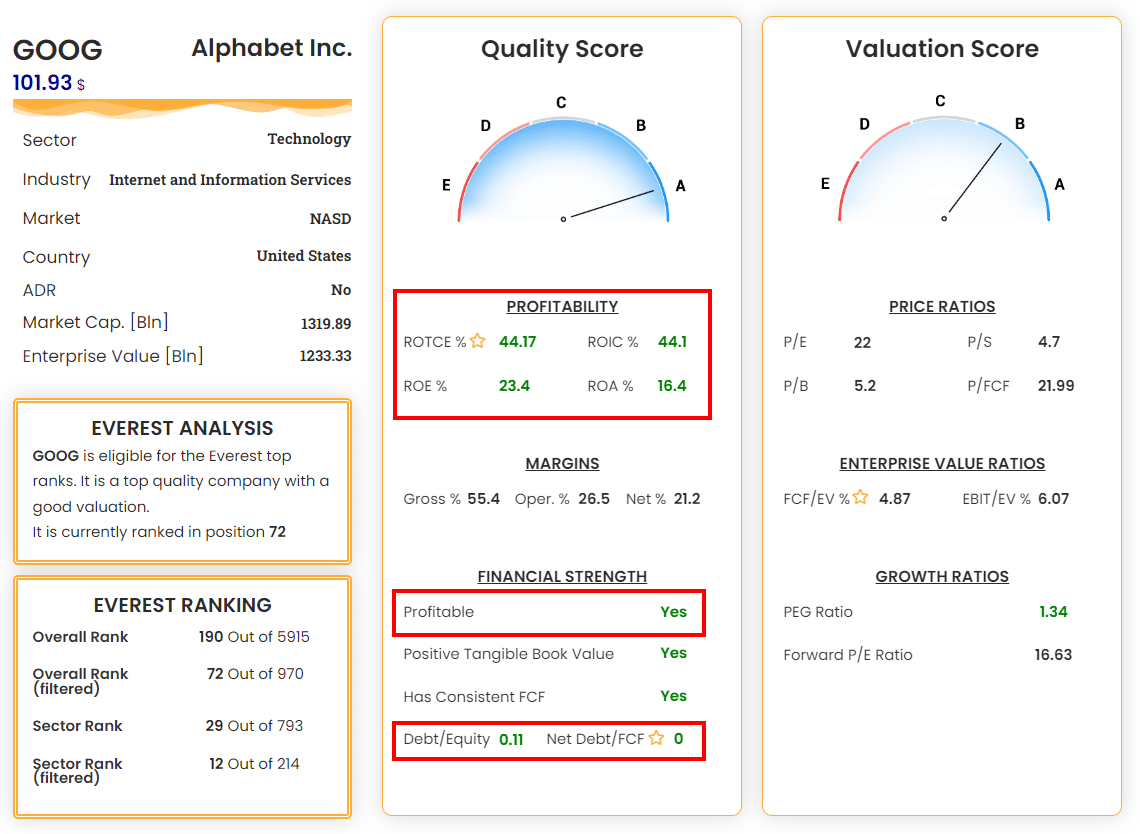Image resolution: width=1140 pixels, height=834 pixels.
Task: Click the Net Debt/FCF value 0
Action: tap(678, 739)
